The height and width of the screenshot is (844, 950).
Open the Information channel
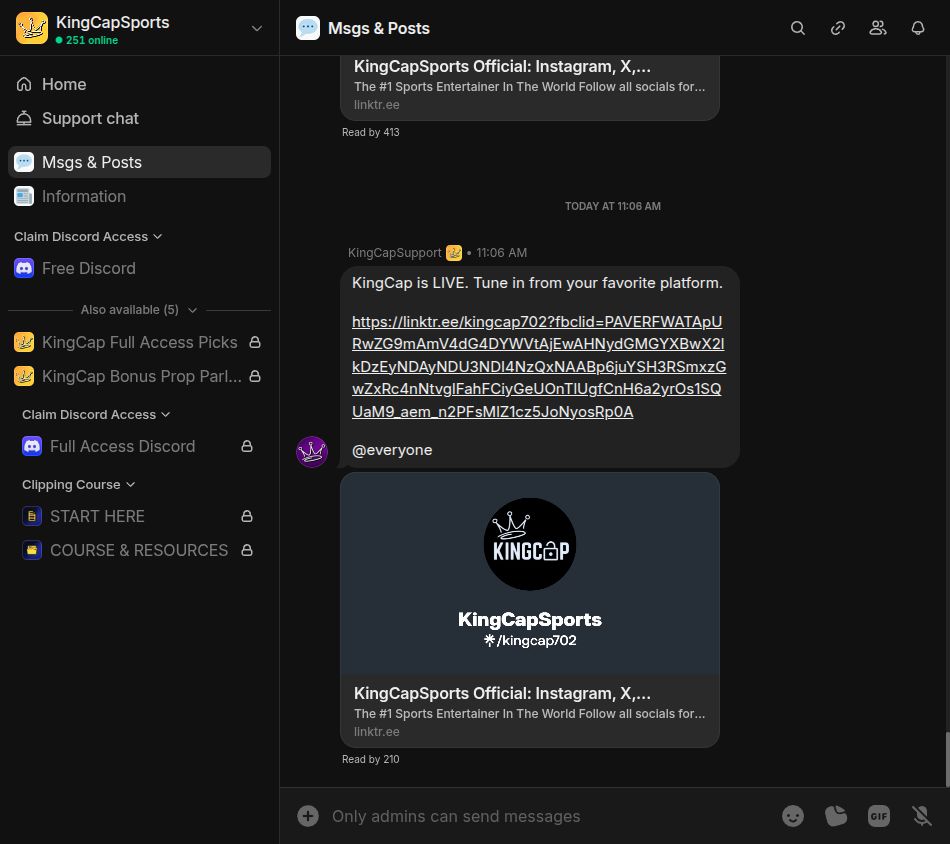[x=139, y=196]
